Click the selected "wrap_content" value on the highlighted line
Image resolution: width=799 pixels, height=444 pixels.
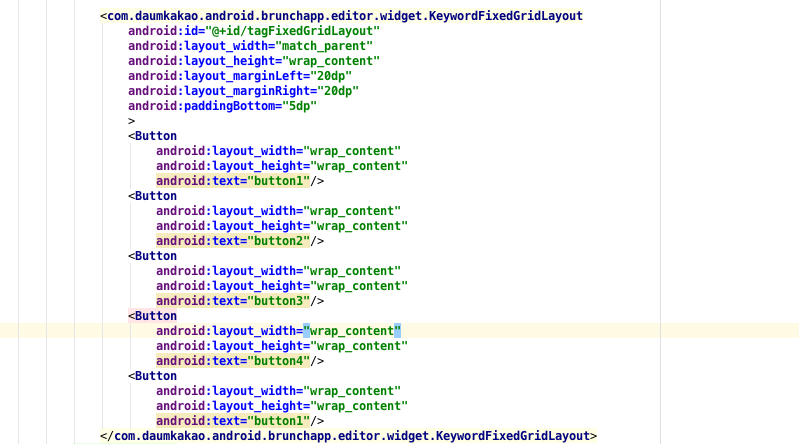pos(352,331)
